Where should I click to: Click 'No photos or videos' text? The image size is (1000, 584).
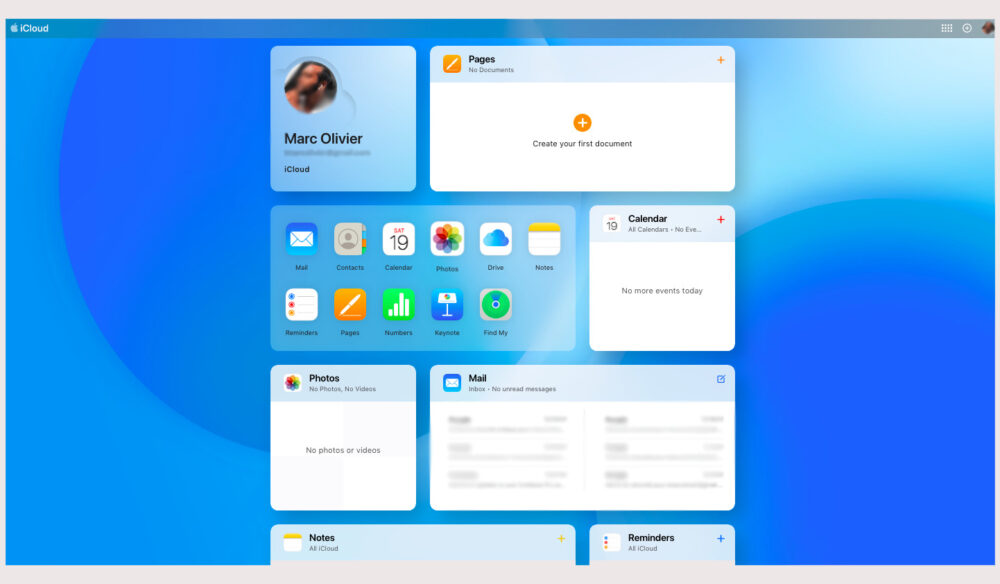[343, 450]
